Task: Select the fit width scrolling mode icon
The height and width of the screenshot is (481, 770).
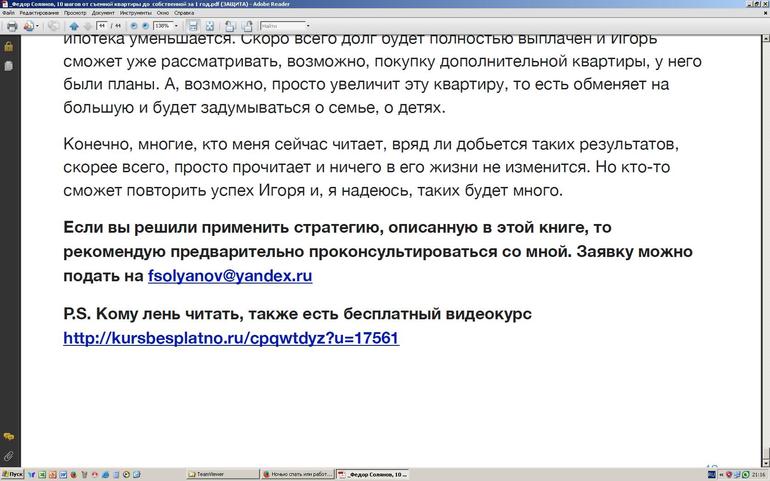Action: 191,26
